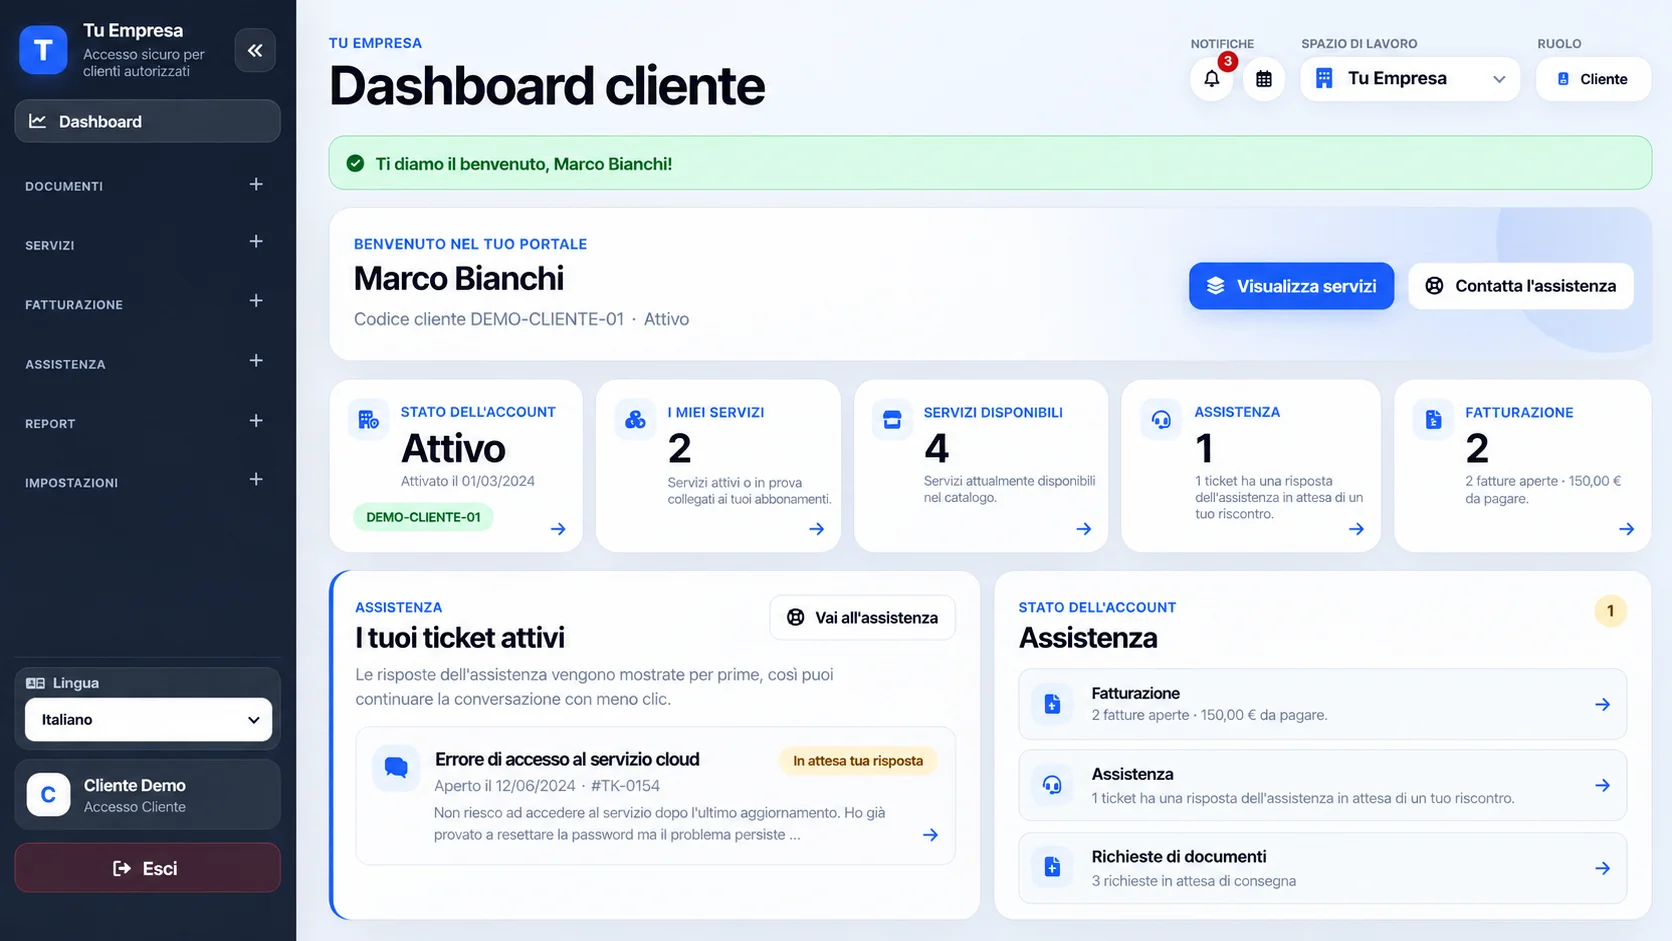Open the Italiano language dropdown

click(148, 720)
